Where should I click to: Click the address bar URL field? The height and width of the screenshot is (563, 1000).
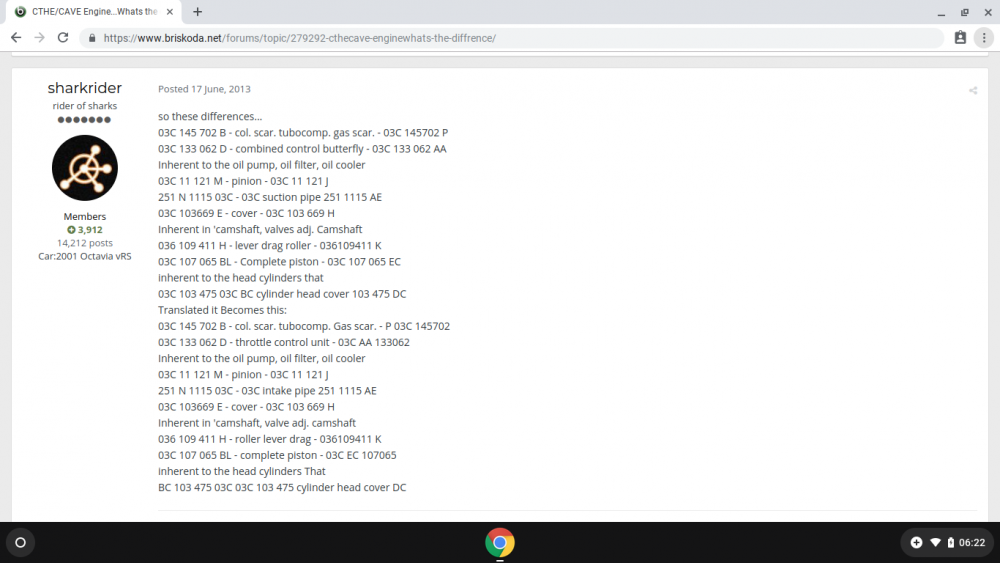coord(510,38)
